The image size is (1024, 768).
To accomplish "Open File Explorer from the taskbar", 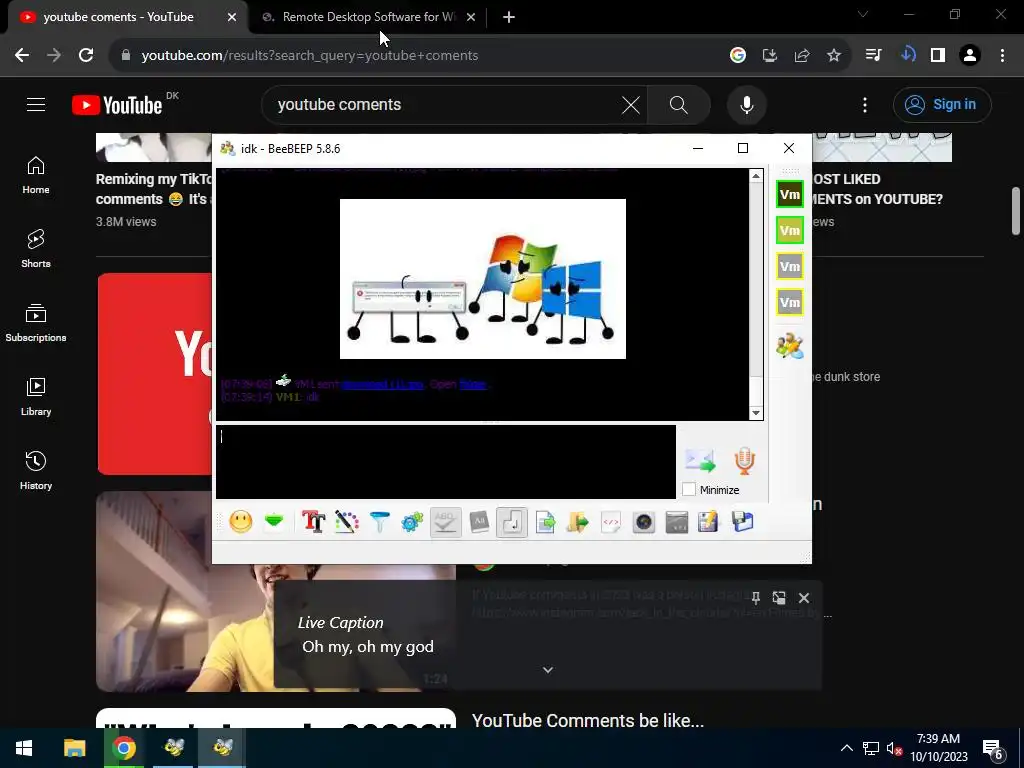I will (74, 748).
